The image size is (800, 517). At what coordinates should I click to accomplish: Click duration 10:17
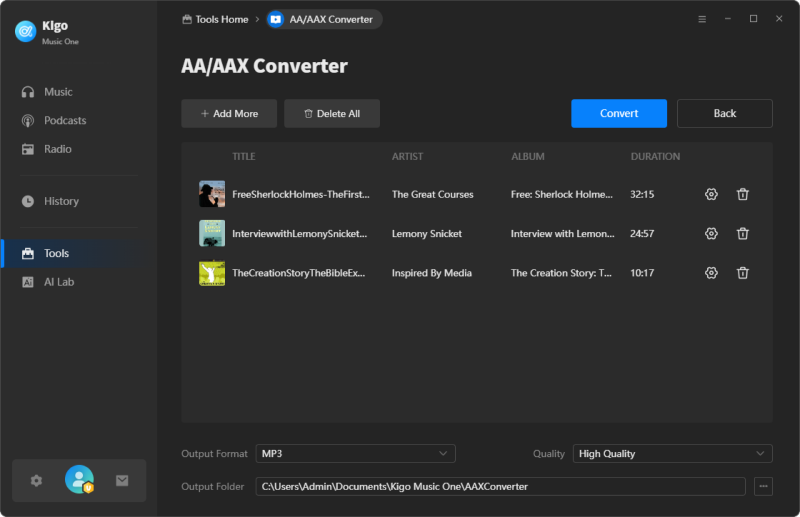tap(642, 273)
